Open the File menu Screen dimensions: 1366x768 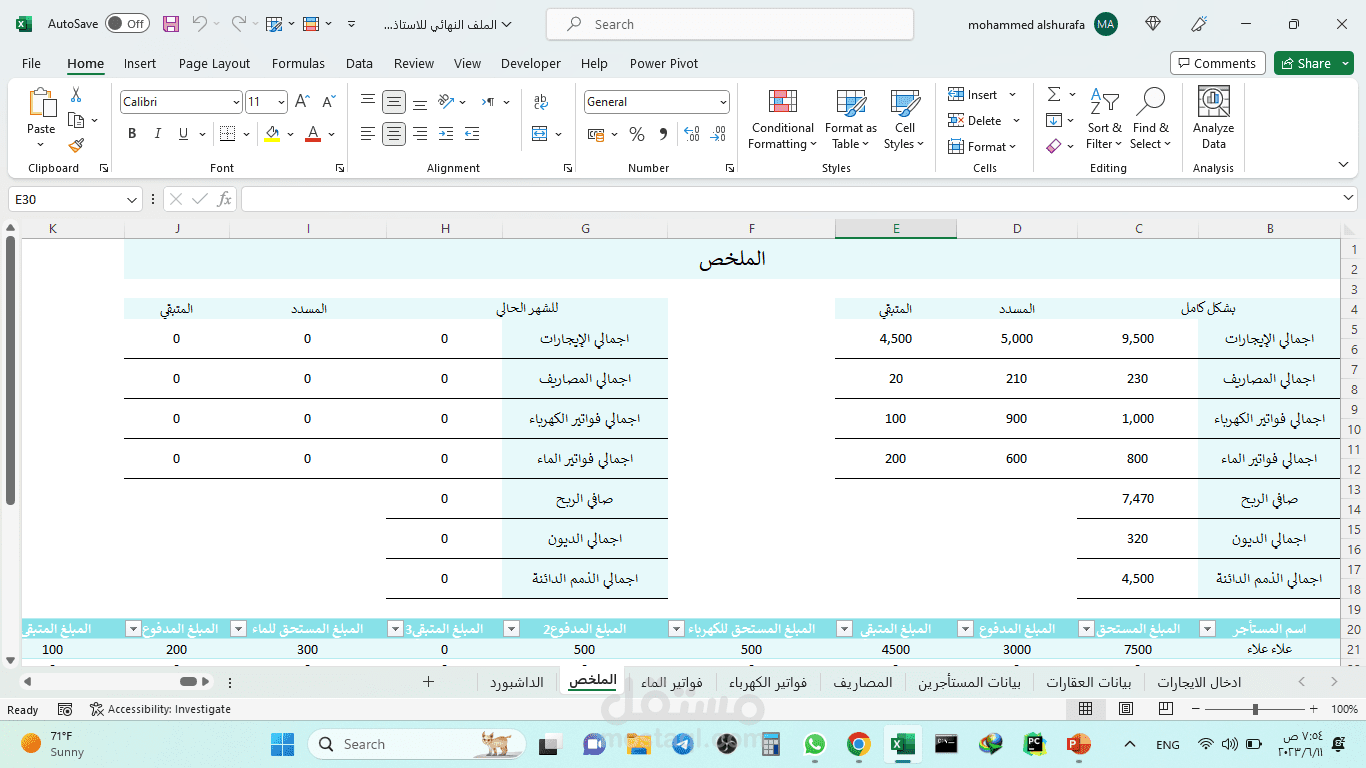point(31,63)
